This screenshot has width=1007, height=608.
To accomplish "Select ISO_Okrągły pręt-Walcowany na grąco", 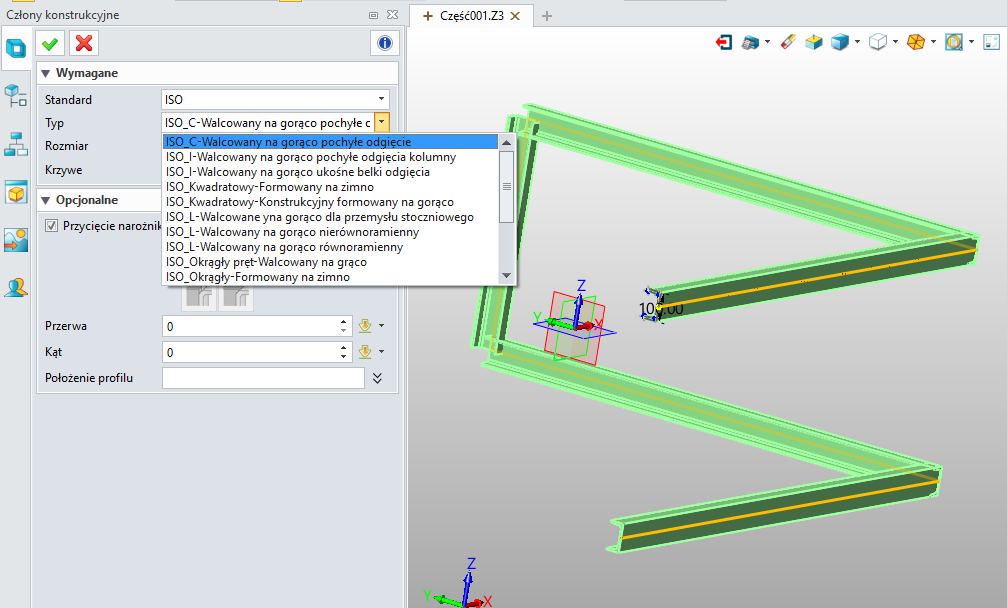I will (331, 262).
